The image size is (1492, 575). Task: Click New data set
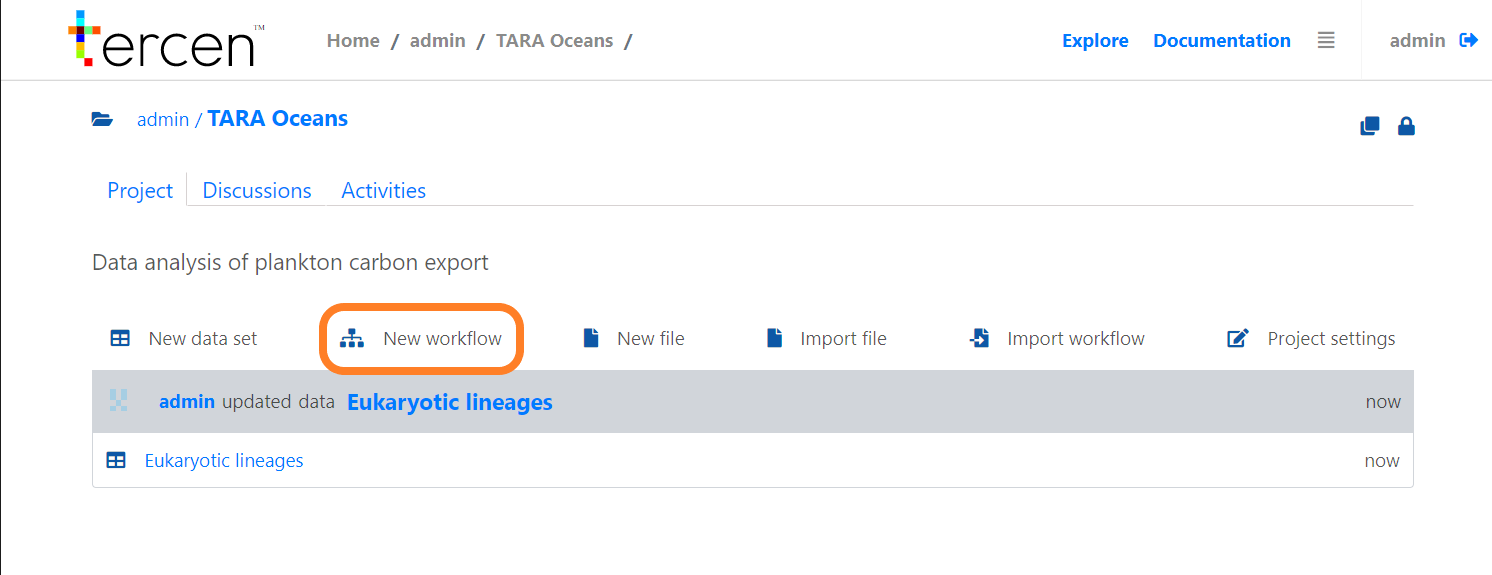[x=184, y=339]
